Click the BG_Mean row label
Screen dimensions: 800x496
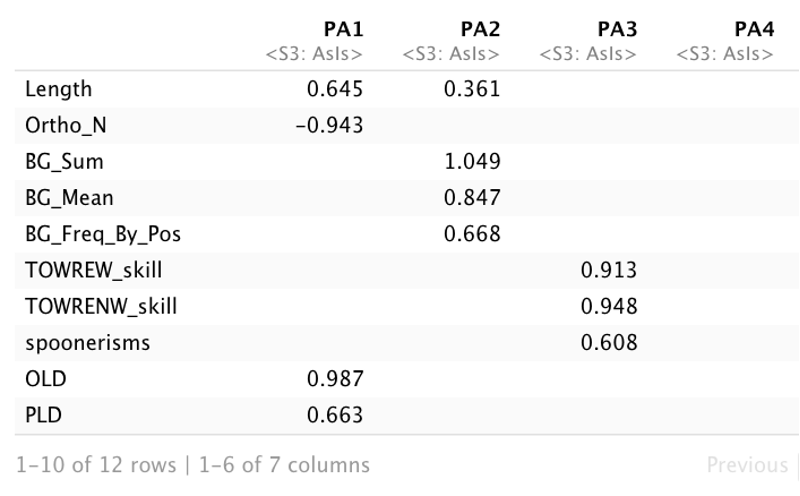click(x=69, y=198)
